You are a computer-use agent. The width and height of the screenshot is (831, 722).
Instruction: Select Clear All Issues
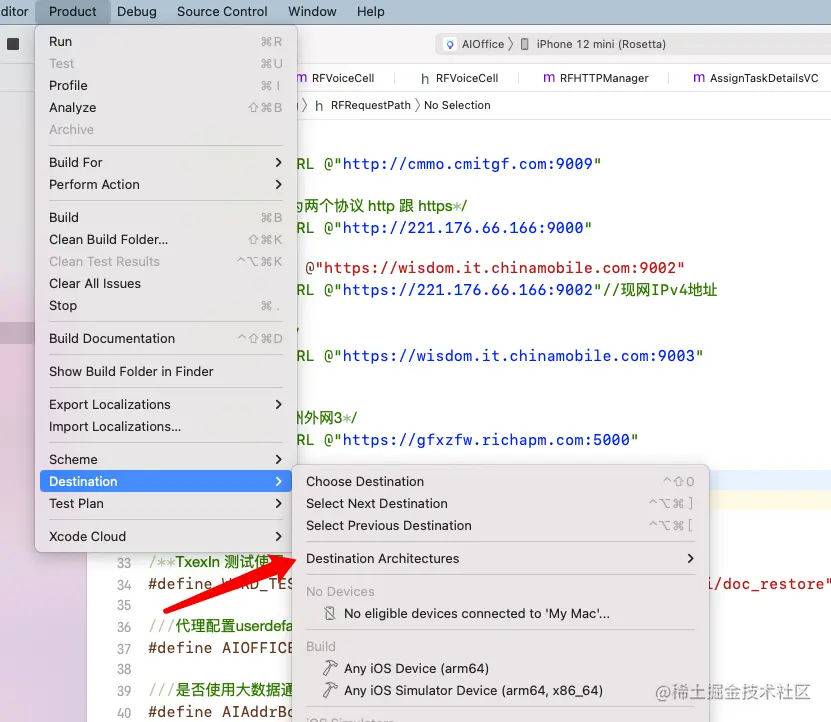[x=166, y=284]
